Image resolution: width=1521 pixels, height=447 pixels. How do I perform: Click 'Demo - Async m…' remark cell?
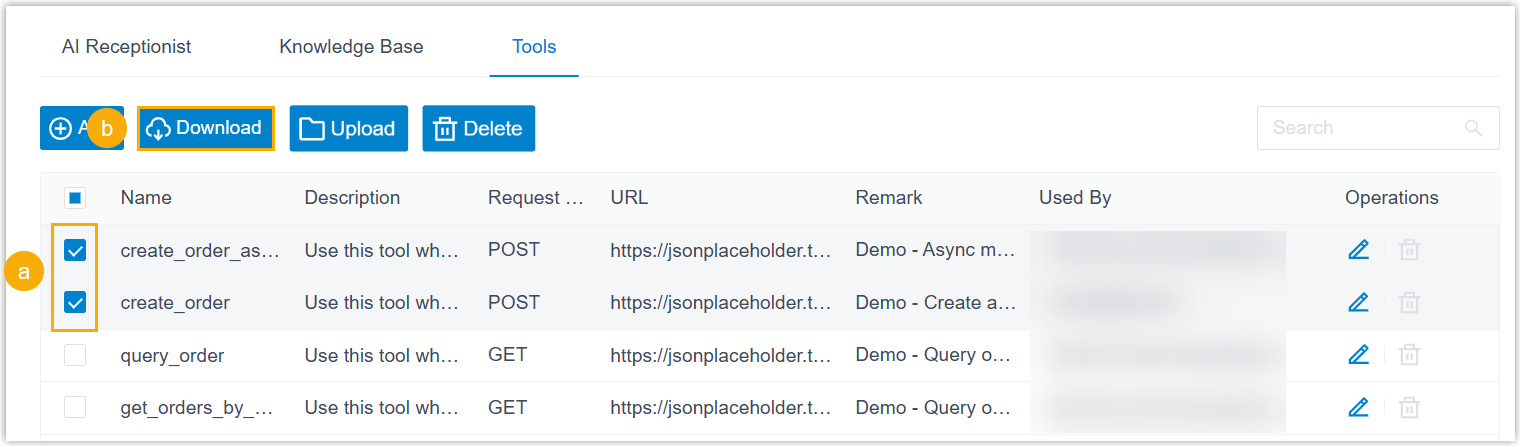point(936,250)
